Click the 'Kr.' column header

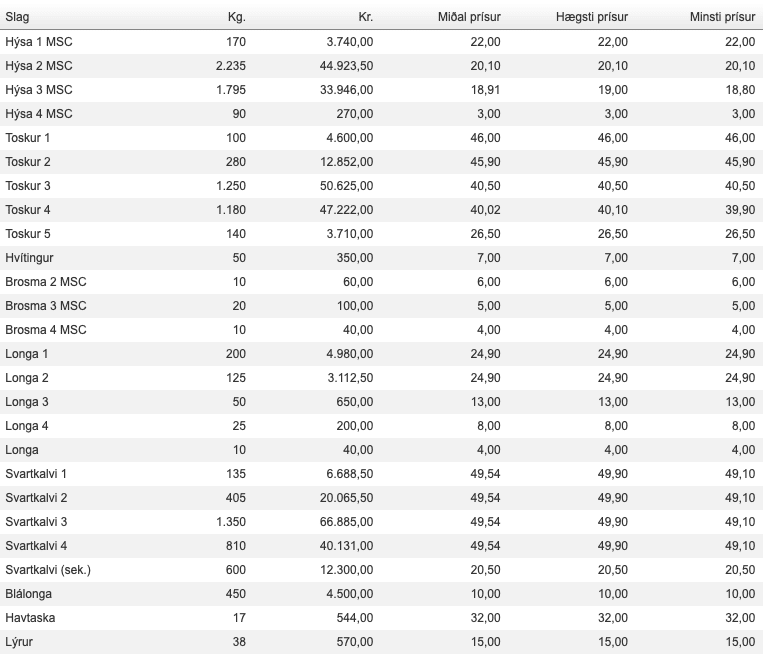[x=365, y=17]
